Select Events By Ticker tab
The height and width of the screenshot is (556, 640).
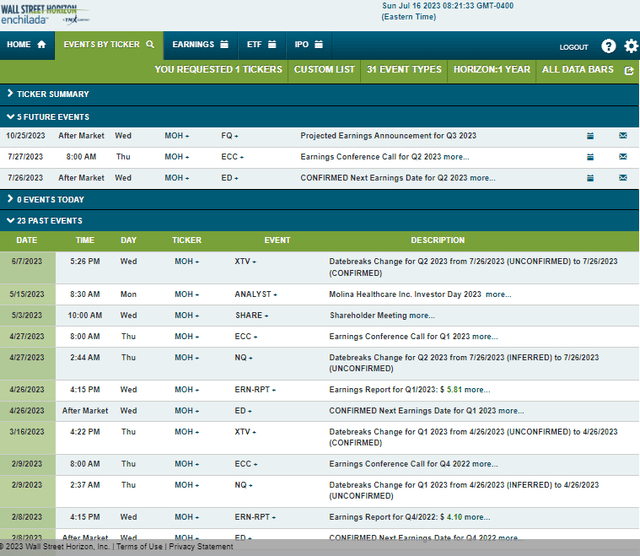coord(109,44)
